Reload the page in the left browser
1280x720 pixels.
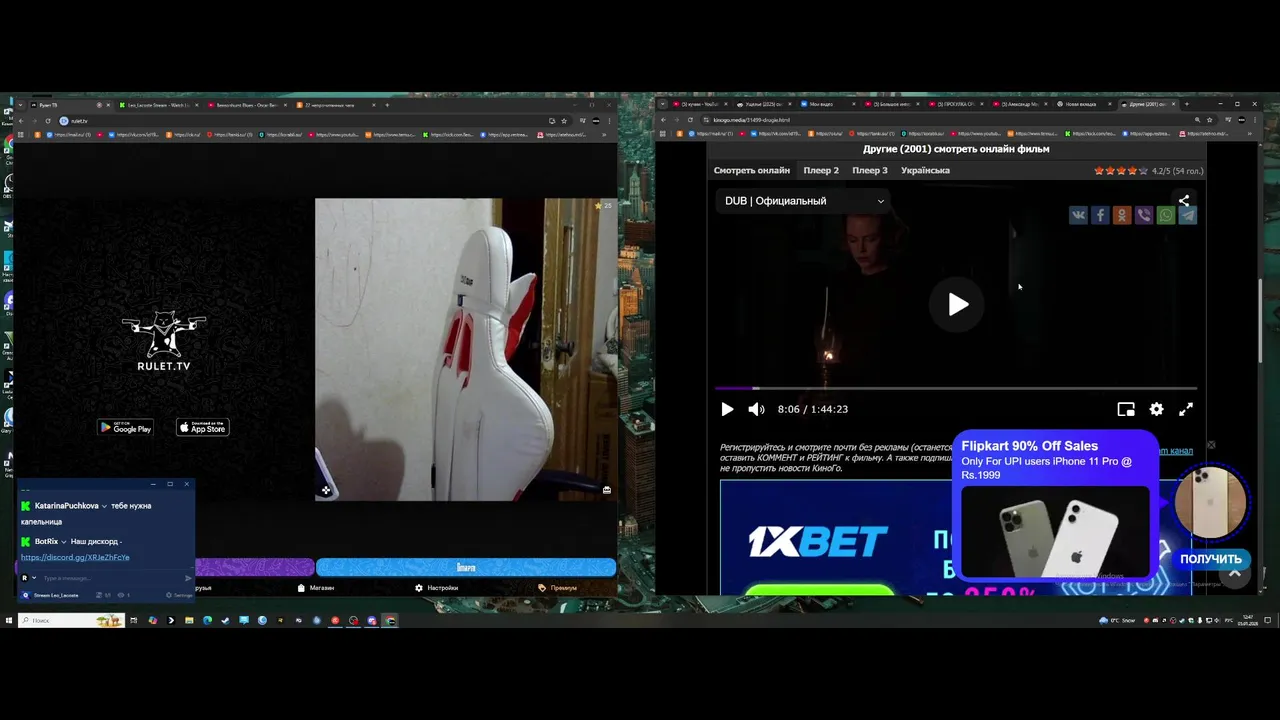(x=47, y=121)
